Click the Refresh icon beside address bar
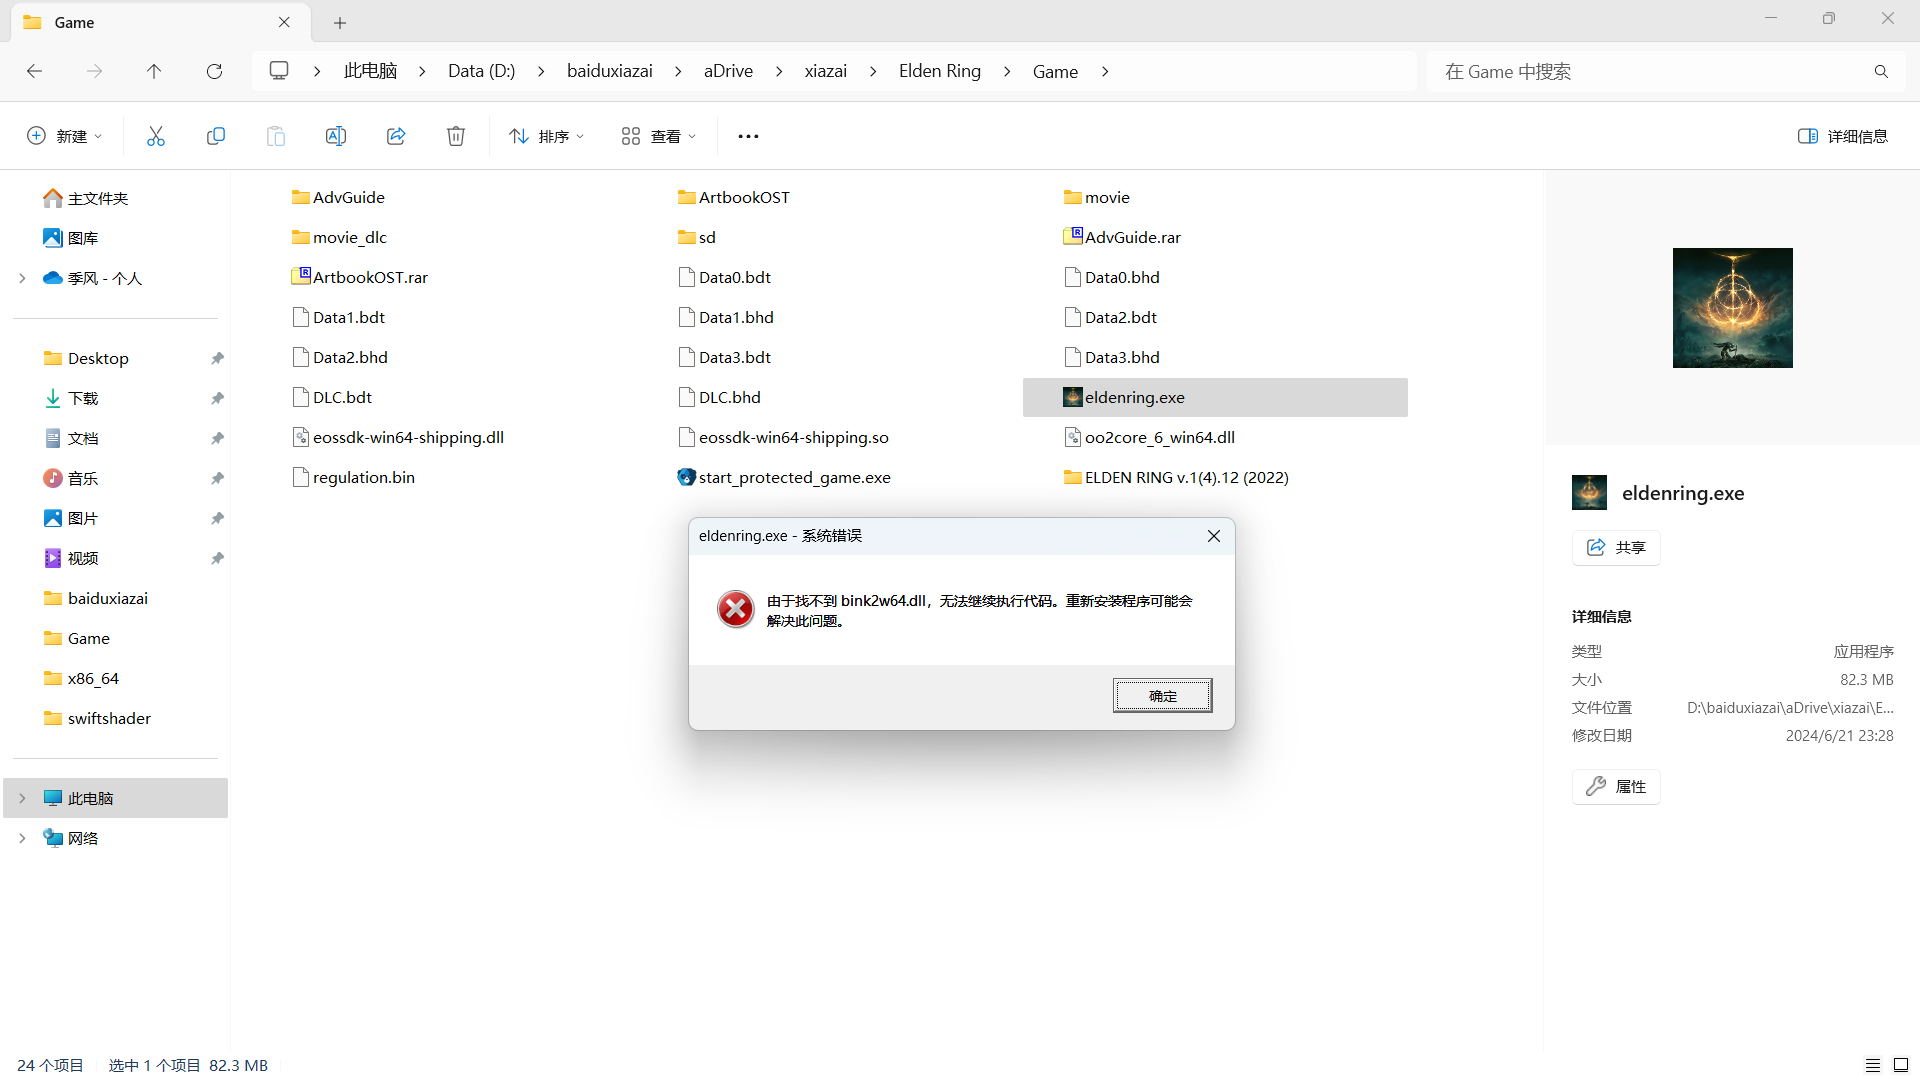The width and height of the screenshot is (1920, 1080). 214,71
